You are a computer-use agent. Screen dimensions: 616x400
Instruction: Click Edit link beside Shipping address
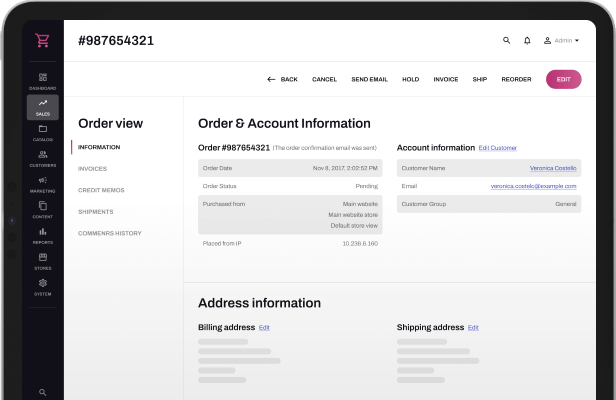point(473,328)
